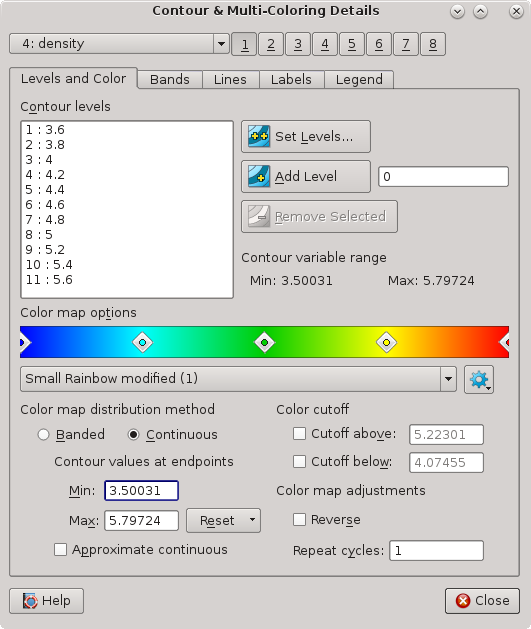The image size is (531, 629).
Task: Select the yellow color map control point
Action: pyautogui.click(x=386, y=342)
